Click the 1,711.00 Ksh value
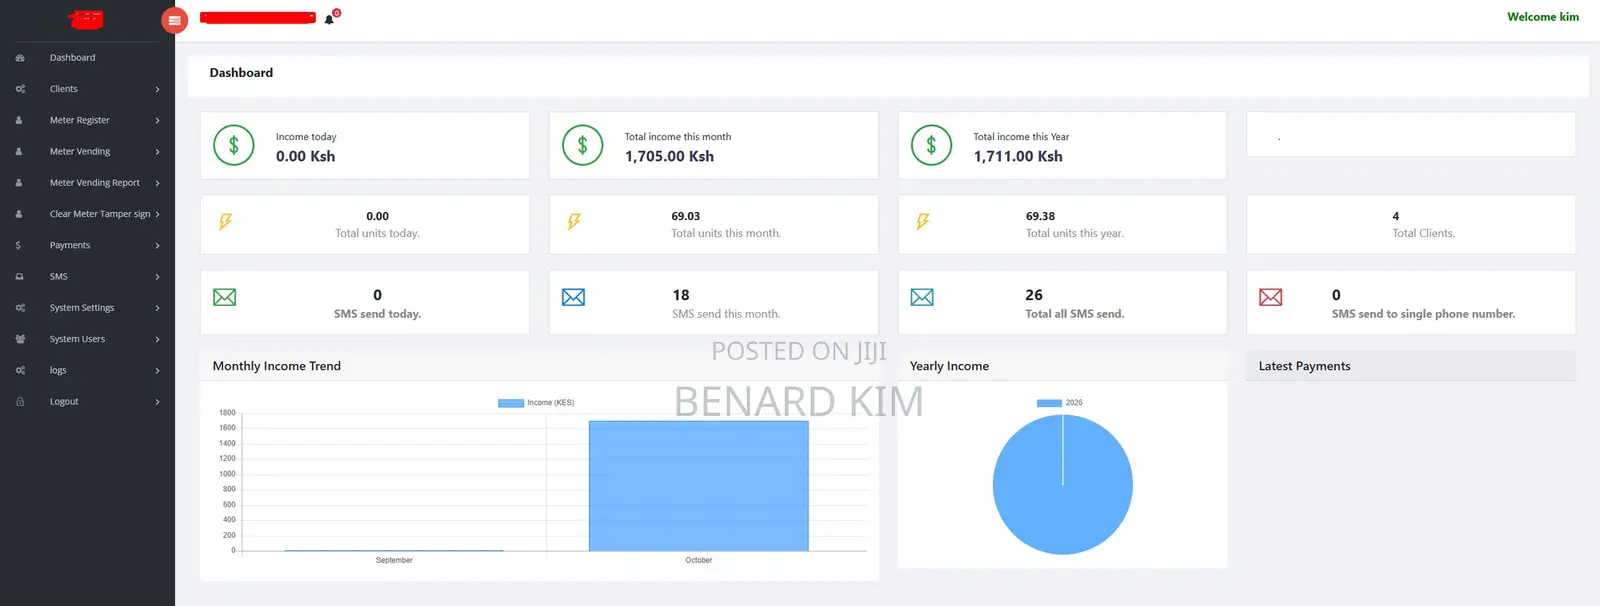The width and height of the screenshot is (1600, 606). click(x=1018, y=157)
